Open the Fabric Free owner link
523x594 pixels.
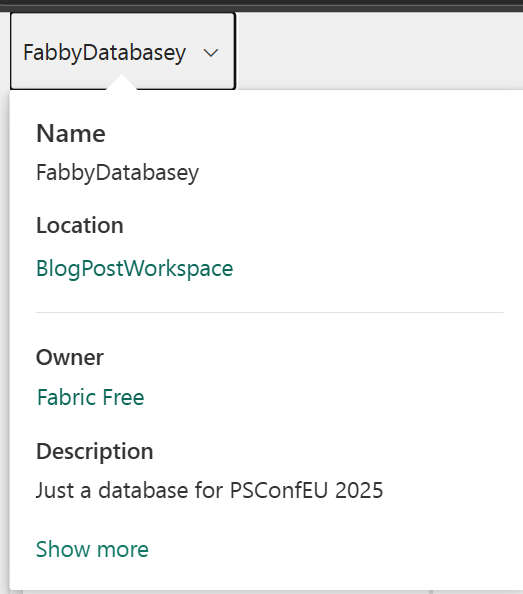[x=91, y=397]
